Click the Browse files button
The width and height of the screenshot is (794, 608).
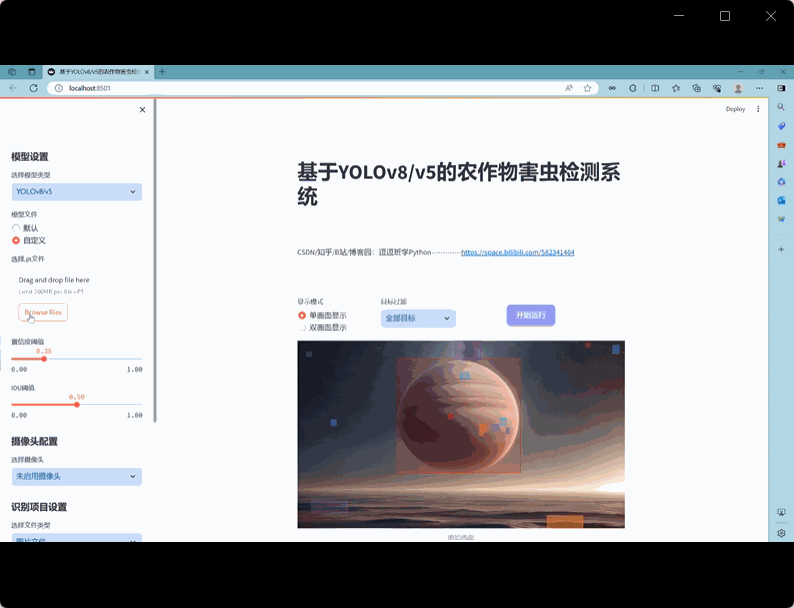[43, 312]
